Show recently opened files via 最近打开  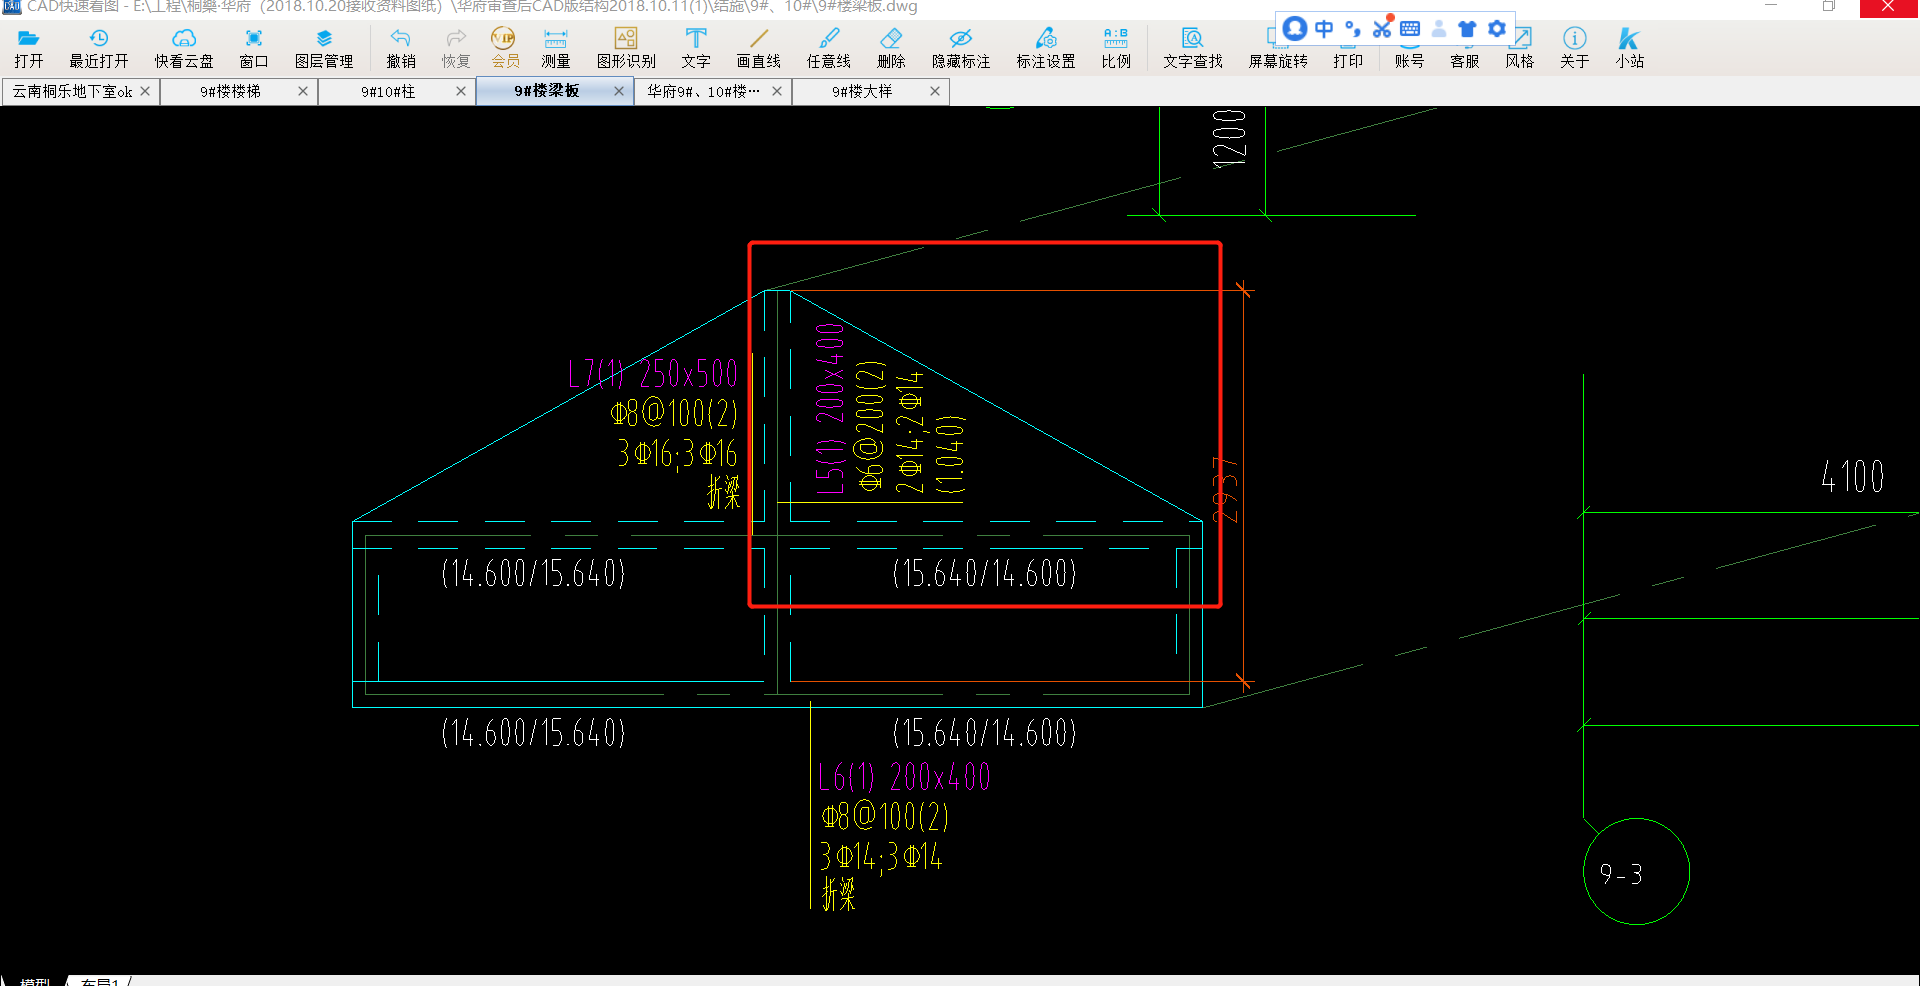point(98,48)
